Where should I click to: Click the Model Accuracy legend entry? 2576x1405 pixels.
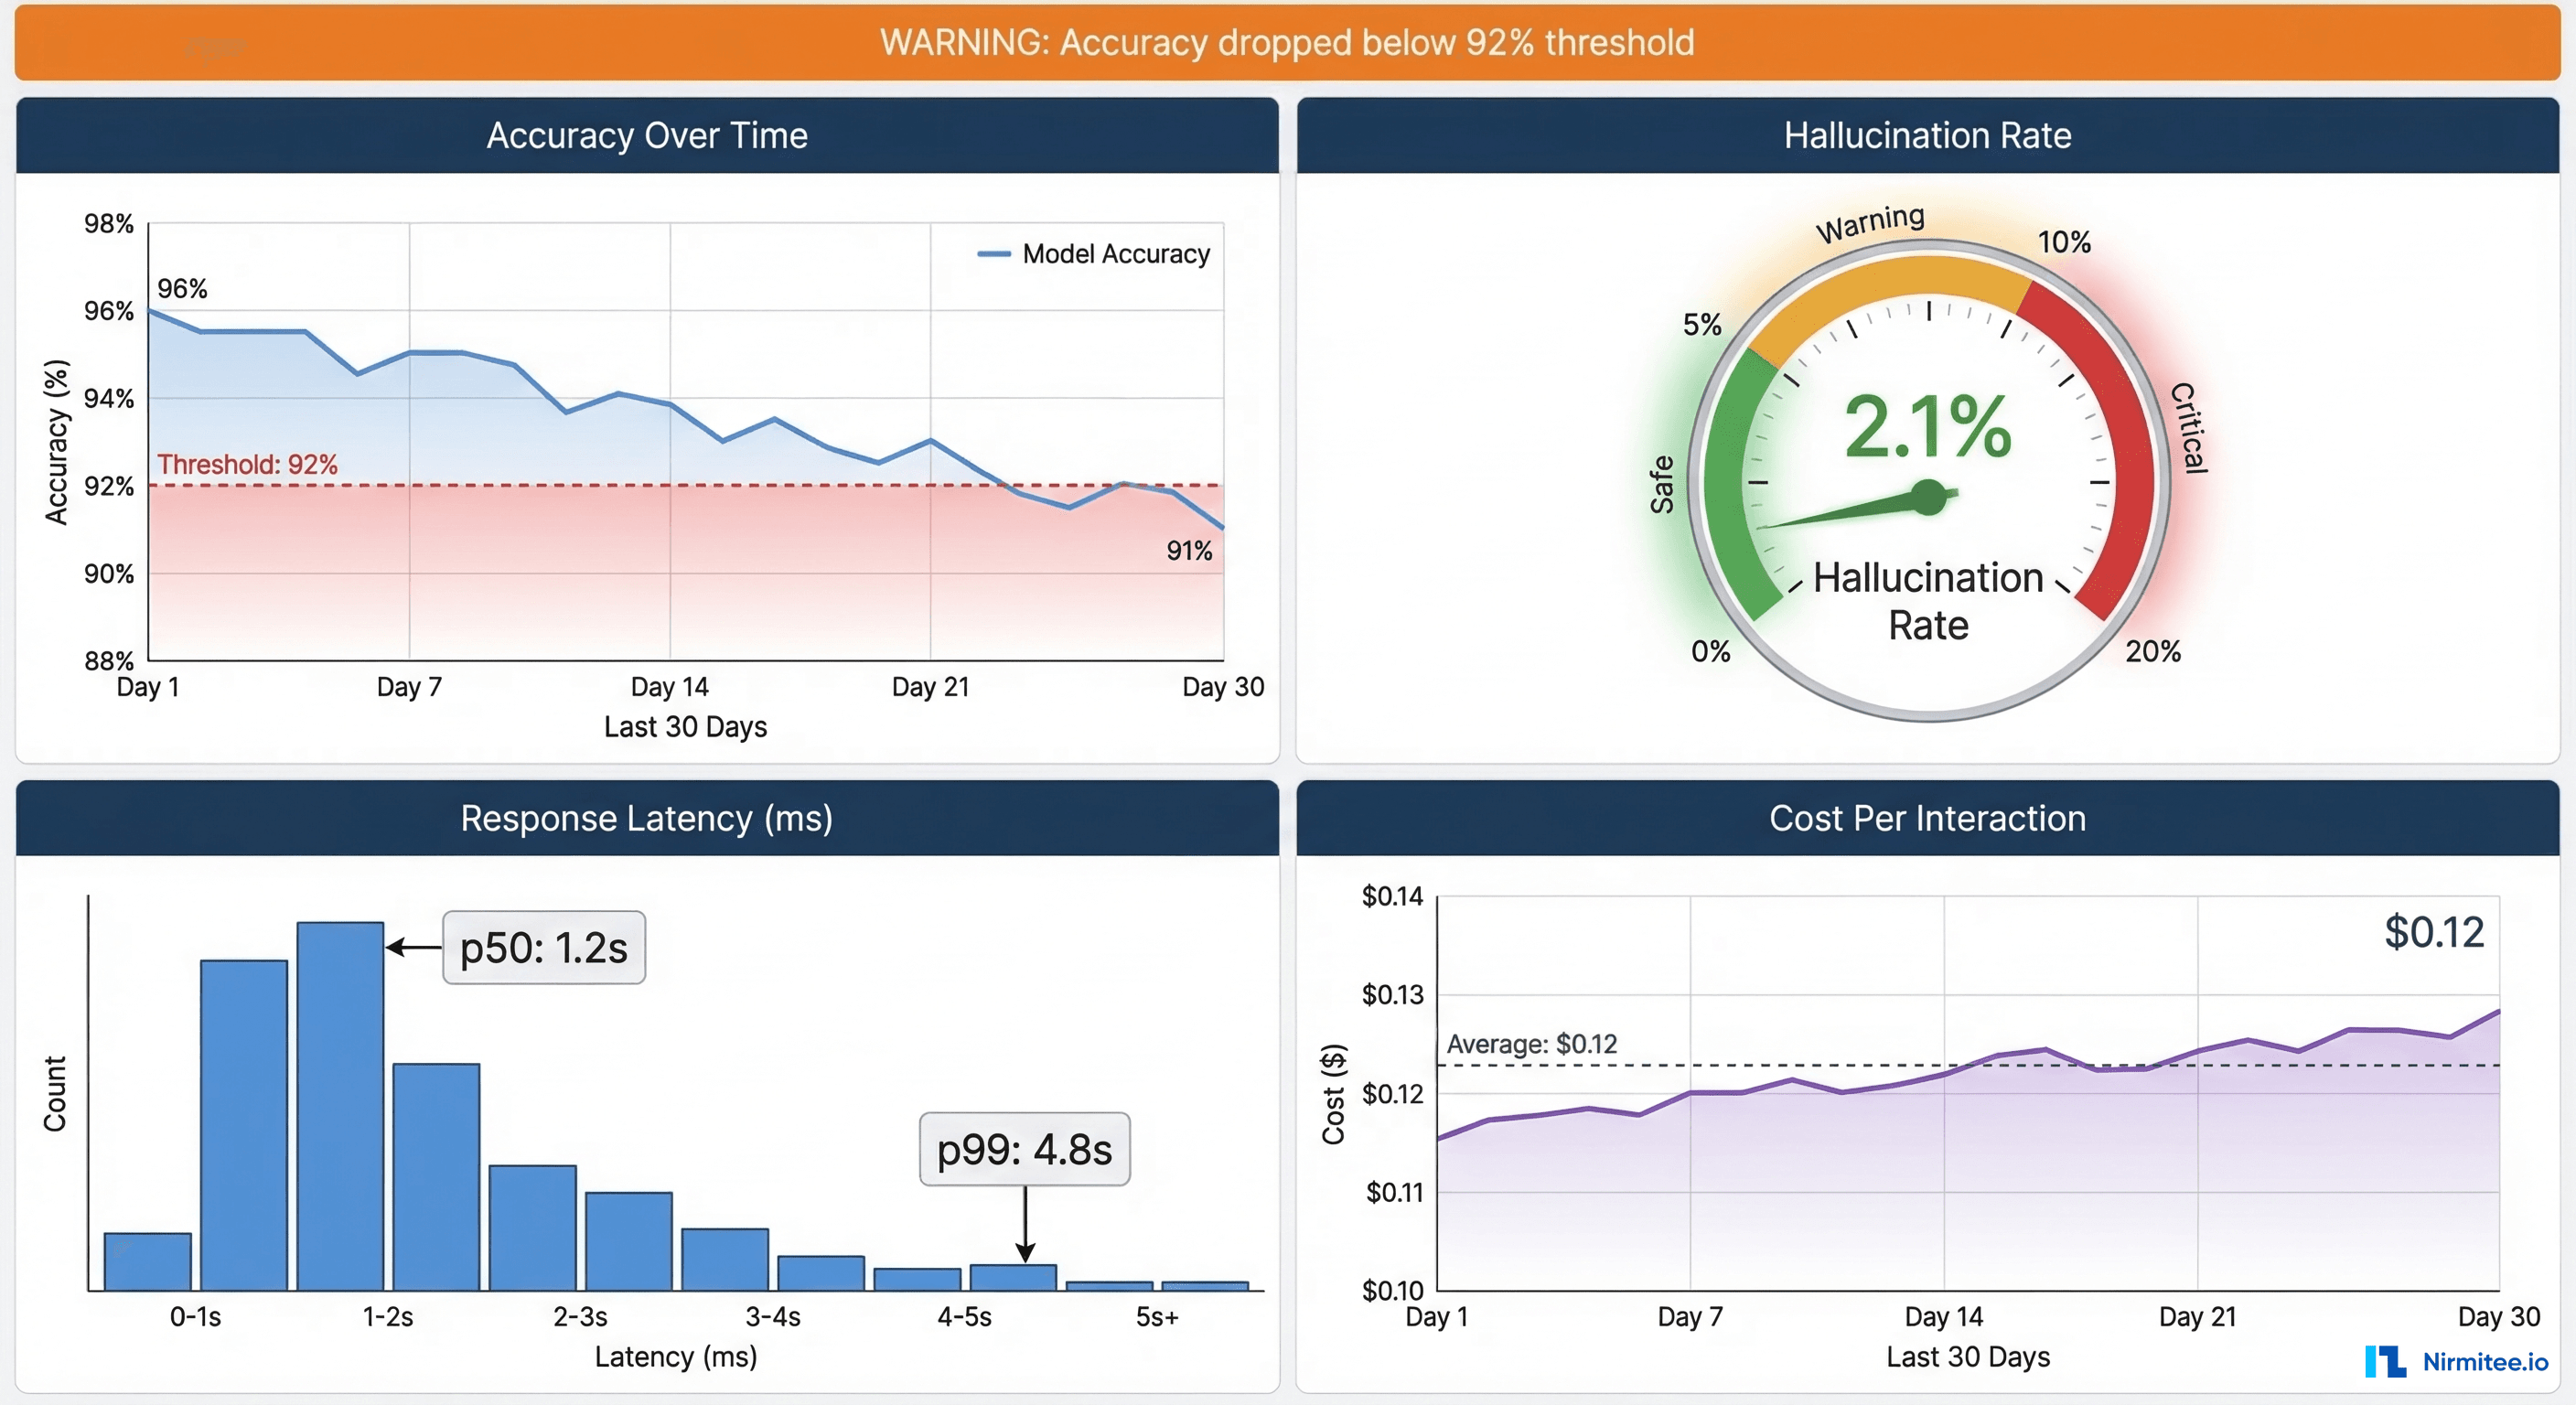tap(1094, 254)
